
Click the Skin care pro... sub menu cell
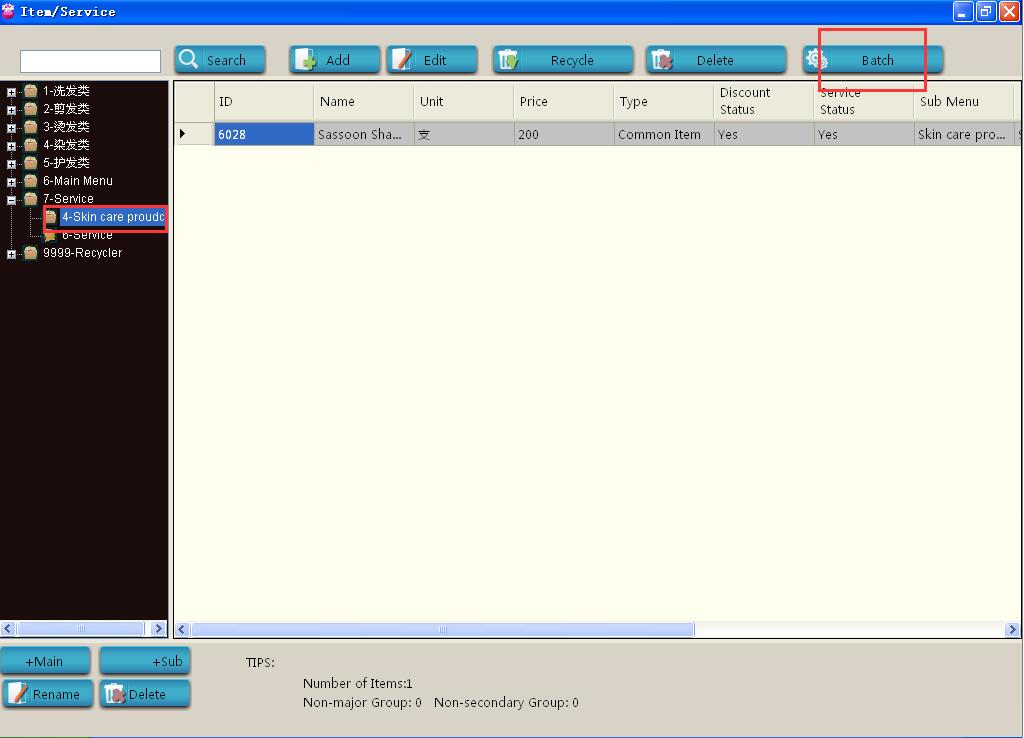pyautogui.click(x=963, y=134)
